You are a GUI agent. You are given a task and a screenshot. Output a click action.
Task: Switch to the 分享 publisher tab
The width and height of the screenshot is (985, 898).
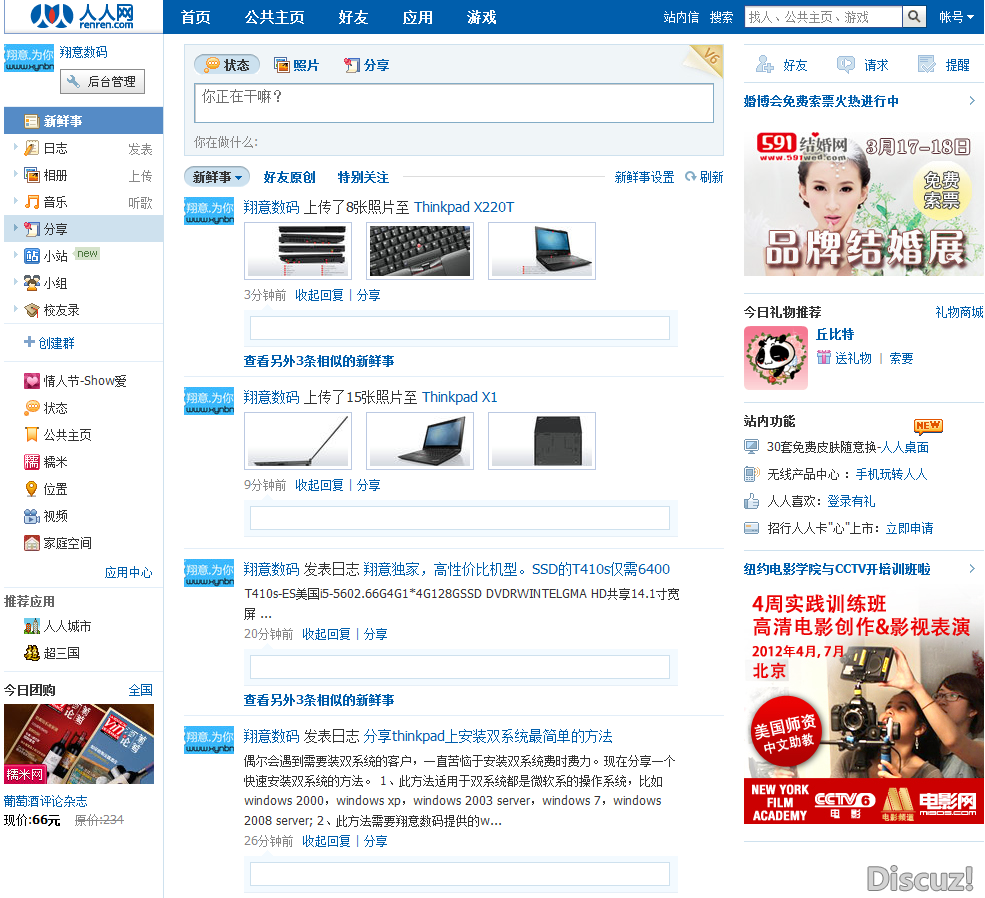[367, 65]
